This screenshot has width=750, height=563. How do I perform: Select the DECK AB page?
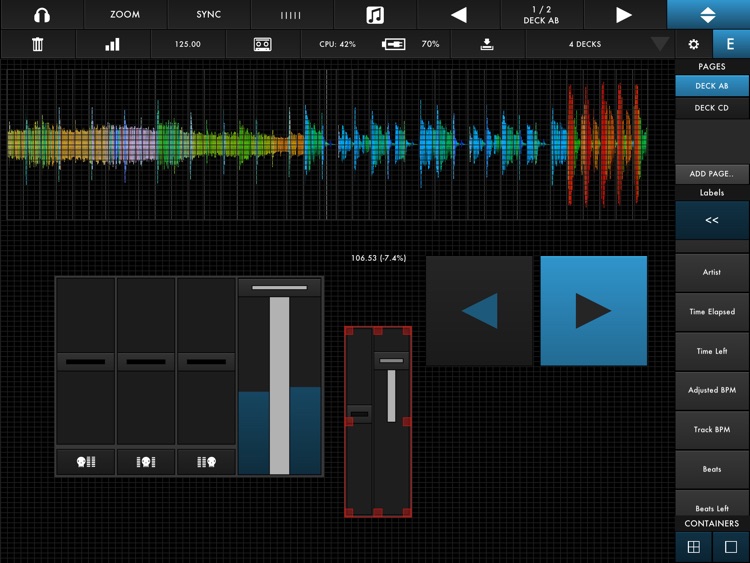tap(711, 86)
